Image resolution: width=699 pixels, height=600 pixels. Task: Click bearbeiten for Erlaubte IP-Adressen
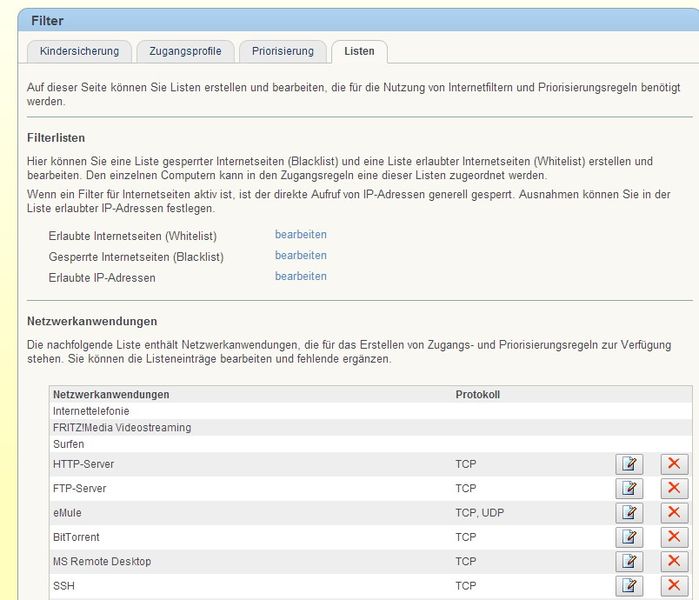pyautogui.click(x=300, y=277)
